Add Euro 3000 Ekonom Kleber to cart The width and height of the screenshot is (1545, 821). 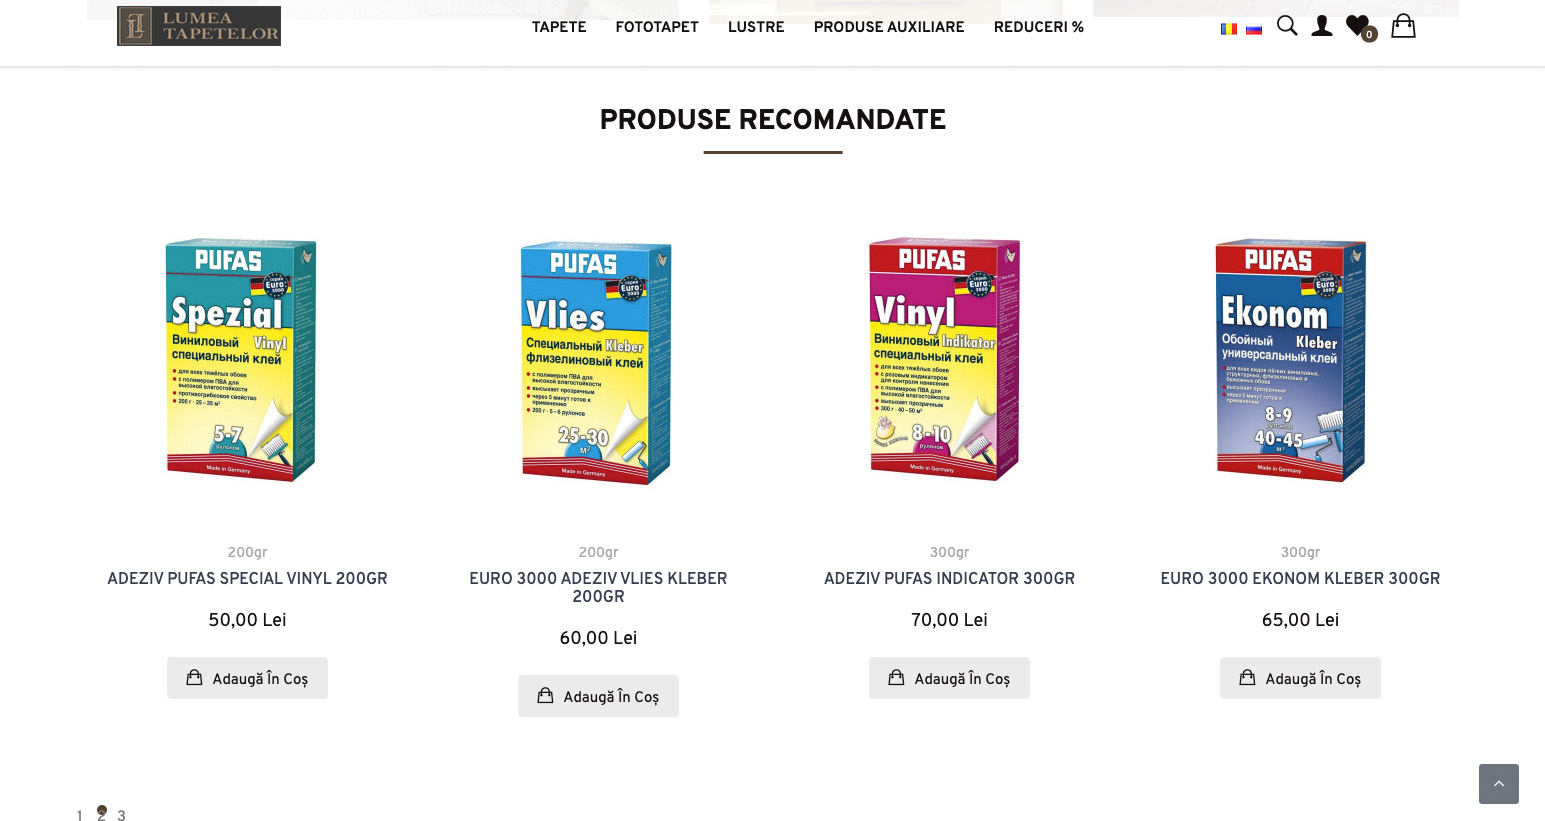pyautogui.click(x=1300, y=678)
